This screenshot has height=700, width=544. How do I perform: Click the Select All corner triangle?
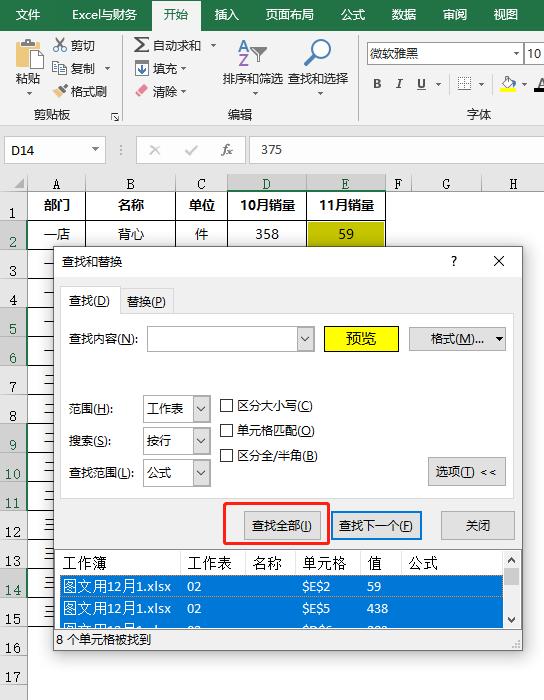18,183
